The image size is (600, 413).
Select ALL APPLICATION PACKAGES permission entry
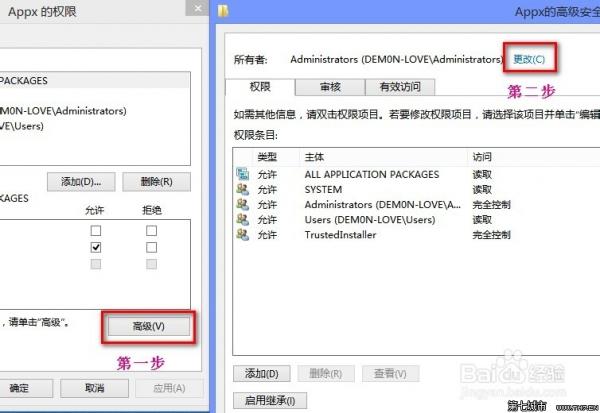417,174
